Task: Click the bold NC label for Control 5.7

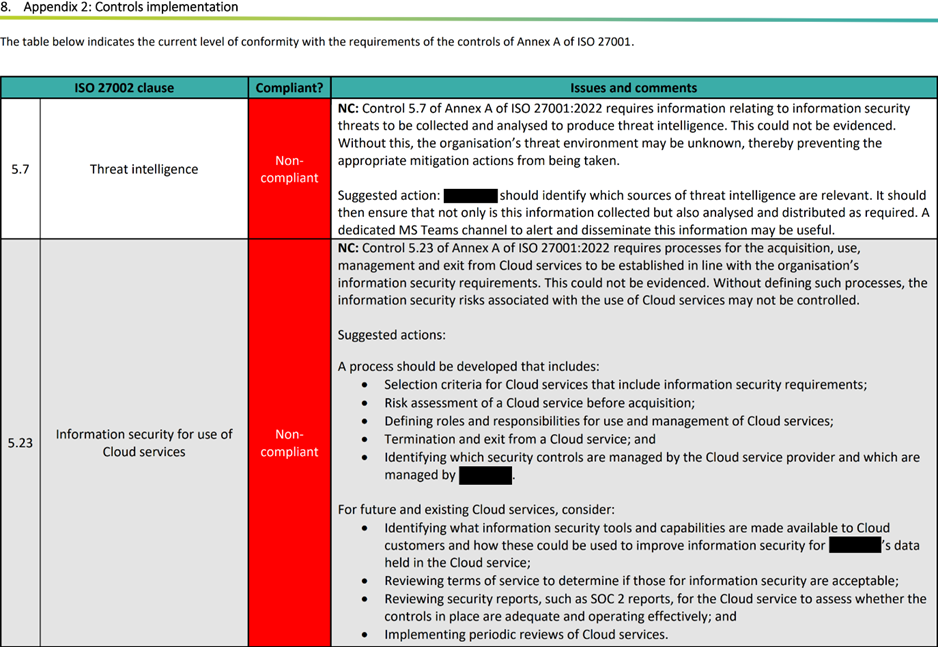Action: pos(347,108)
